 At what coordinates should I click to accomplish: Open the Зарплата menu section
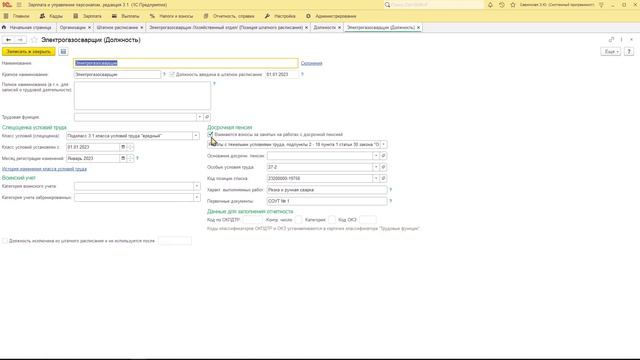pos(87,16)
